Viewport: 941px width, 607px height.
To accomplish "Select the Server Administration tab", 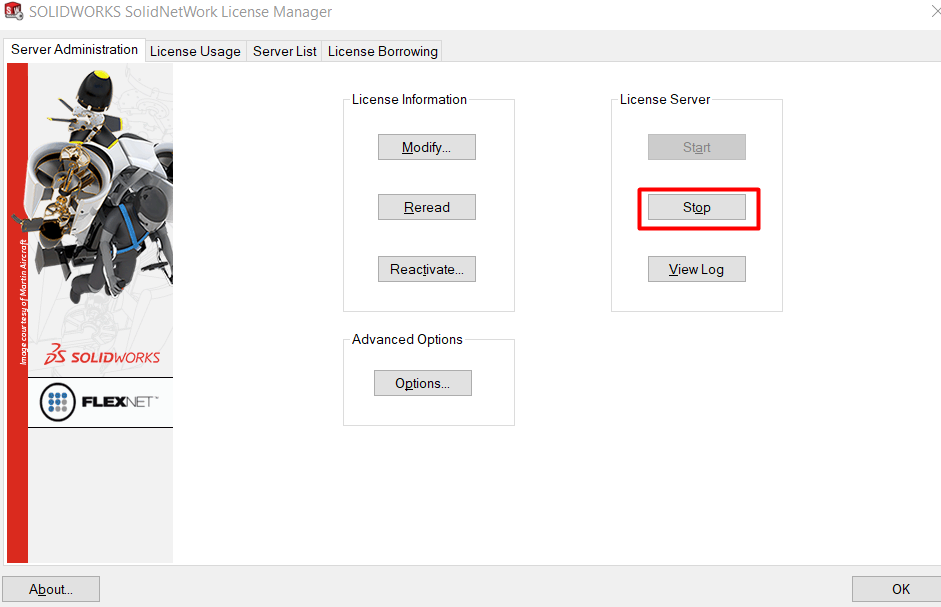I will coord(75,50).
